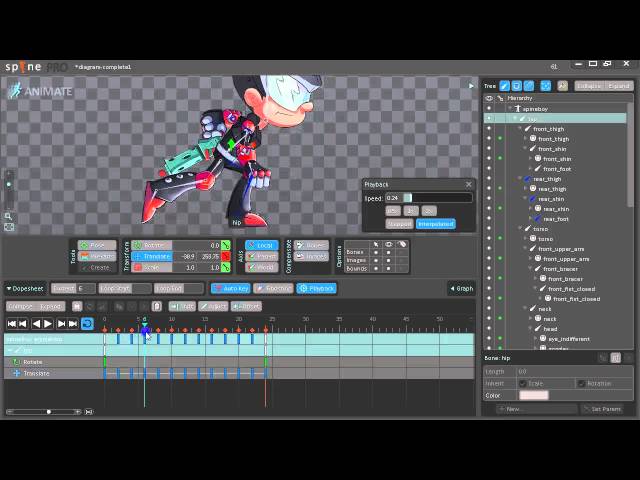Expand the Graph panel
Image resolution: width=640 pixels, height=480 pixels.
[462, 289]
